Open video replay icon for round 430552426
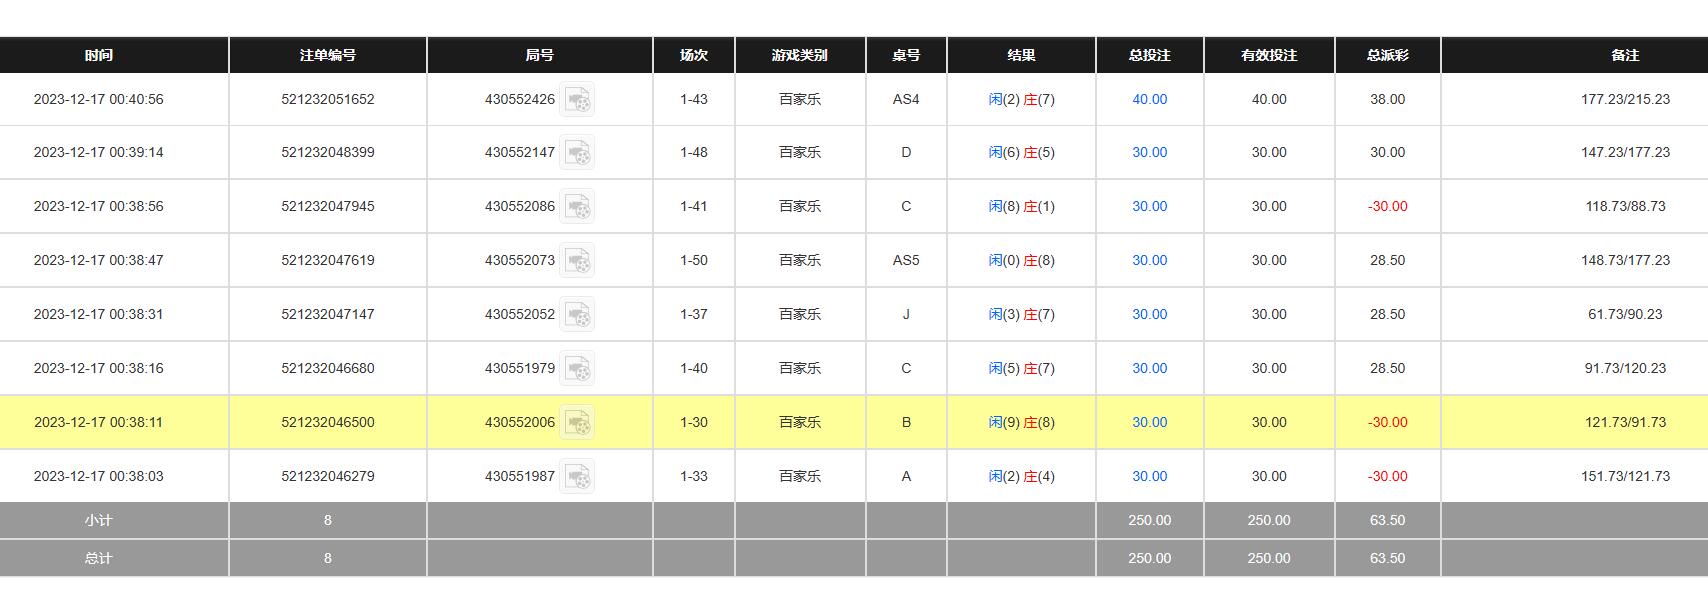1708x606 pixels. pos(577,100)
